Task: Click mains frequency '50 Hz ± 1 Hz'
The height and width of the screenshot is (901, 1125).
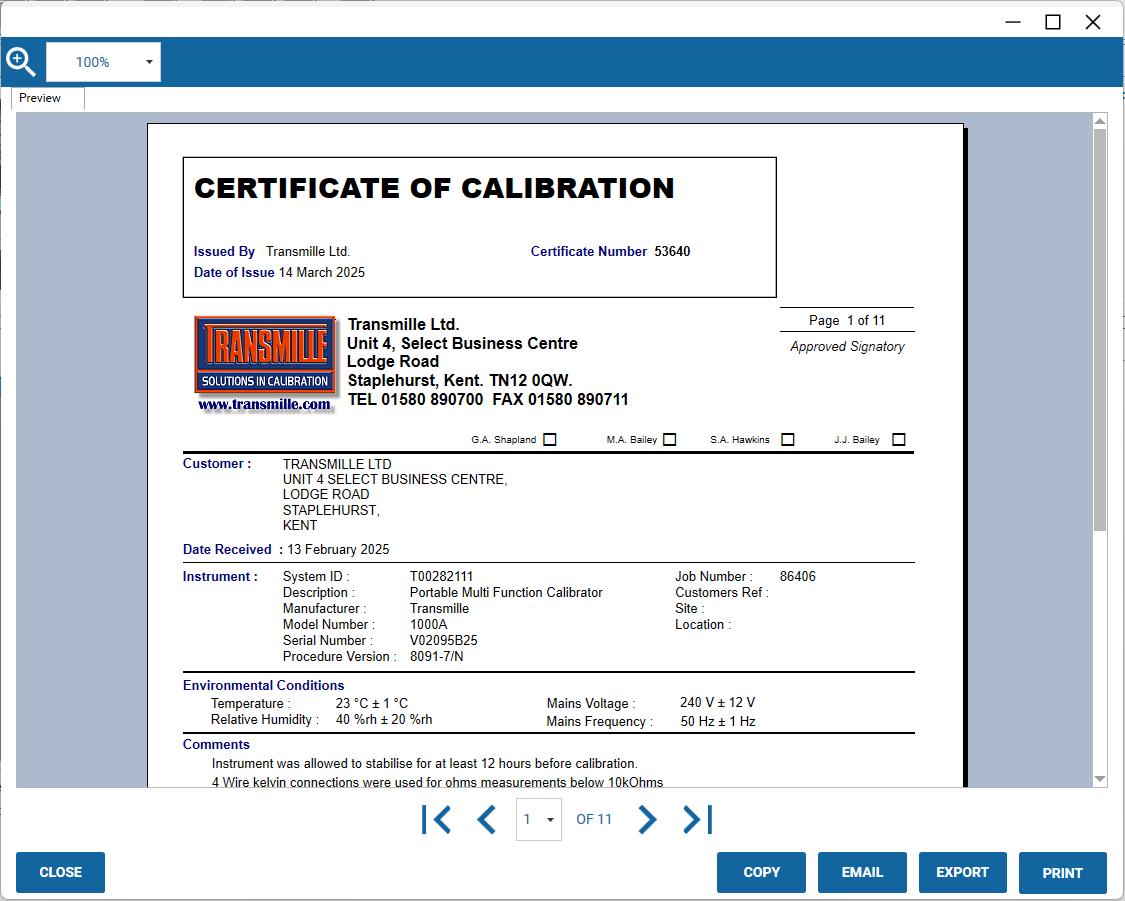Action: tap(717, 722)
